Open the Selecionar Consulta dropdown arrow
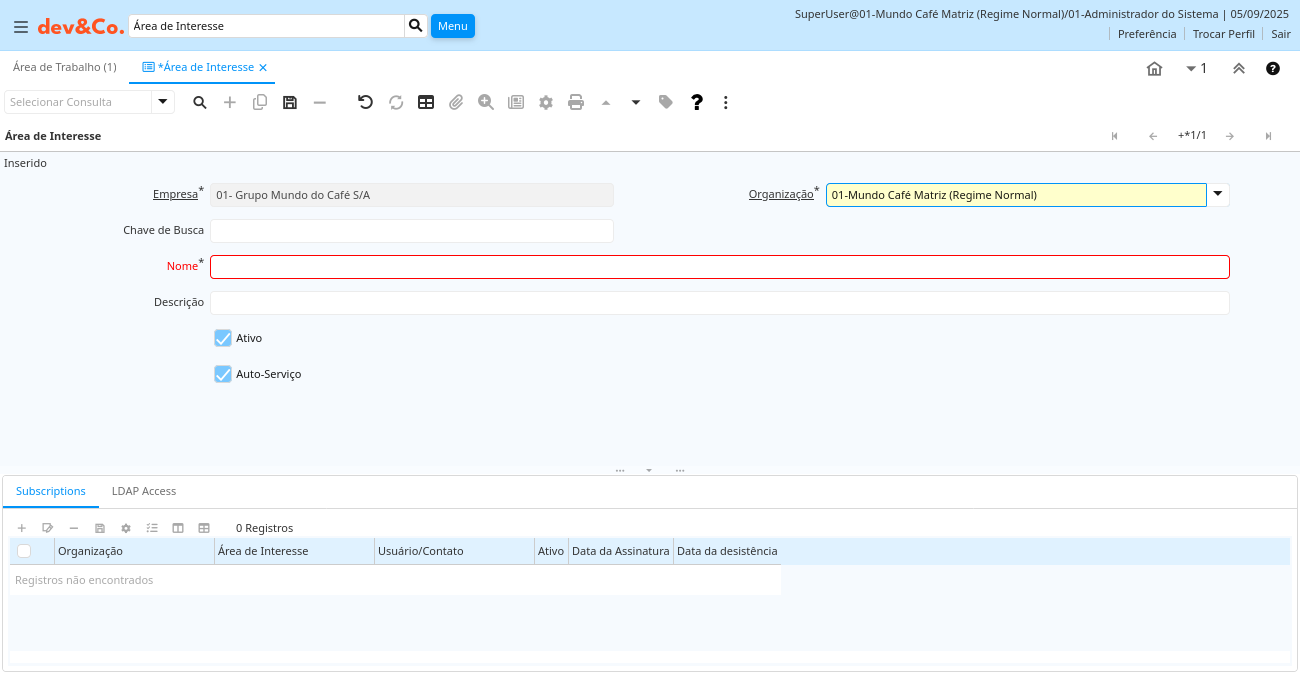This screenshot has width=1300, height=674. point(163,102)
